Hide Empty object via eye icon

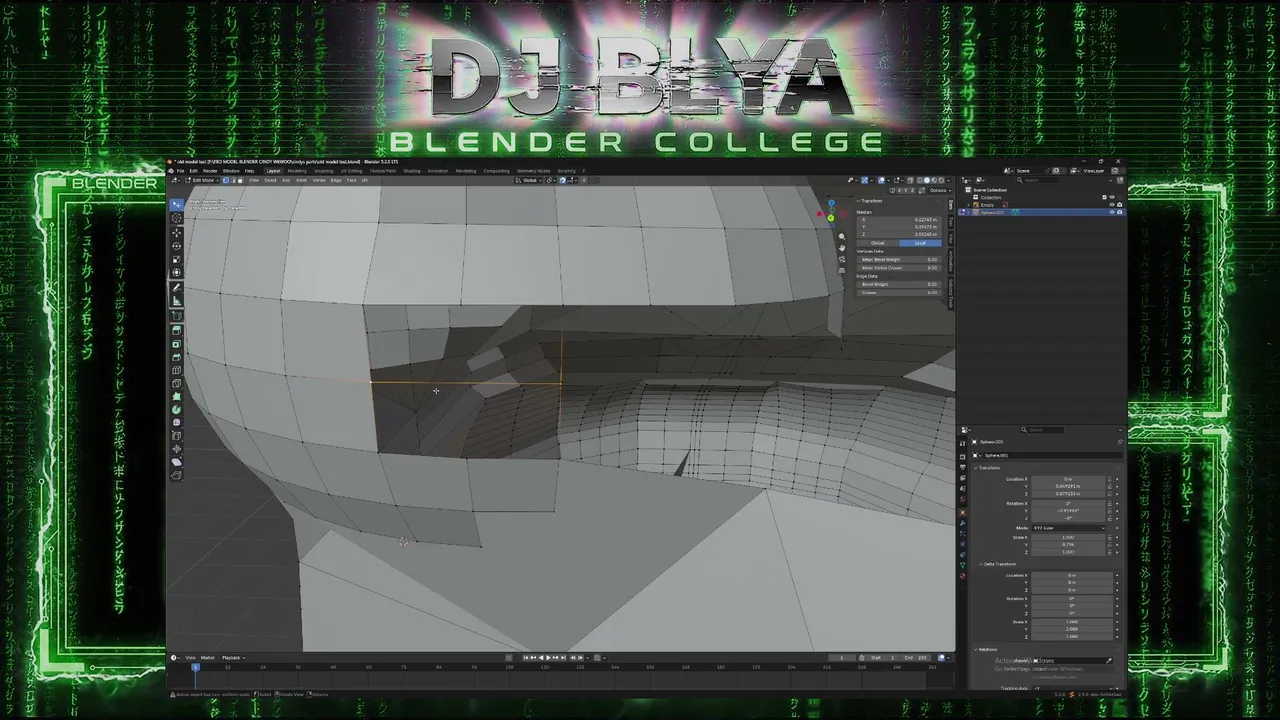pyautogui.click(x=1111, y=205)
